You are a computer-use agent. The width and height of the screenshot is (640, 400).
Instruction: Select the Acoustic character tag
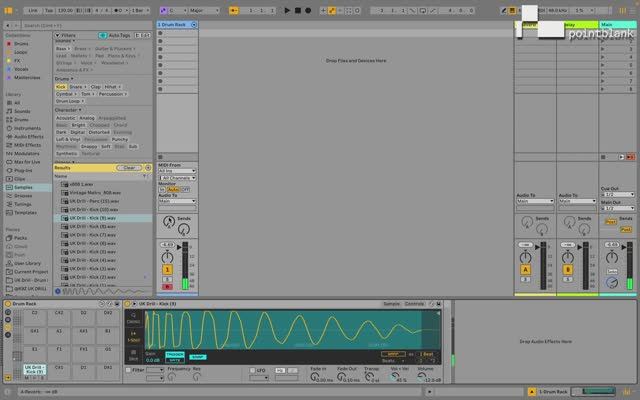pos(66,118)
